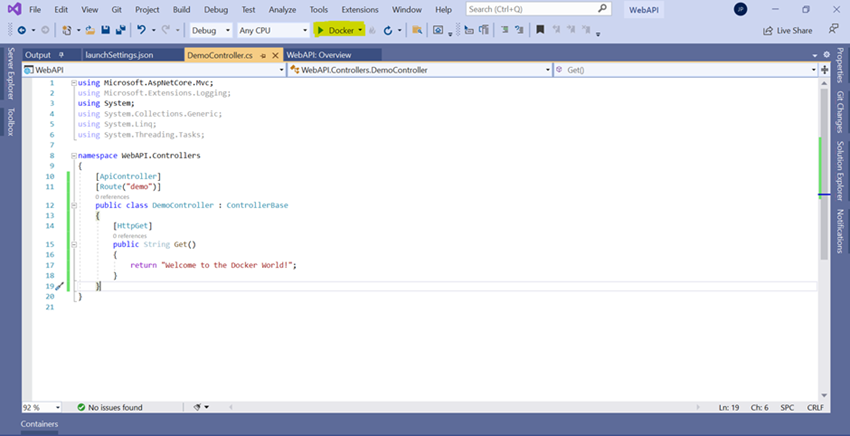This screenshot has height=436, width=850.
Task: Open the Any CPU platform dropdown
Action: (272, 30)
